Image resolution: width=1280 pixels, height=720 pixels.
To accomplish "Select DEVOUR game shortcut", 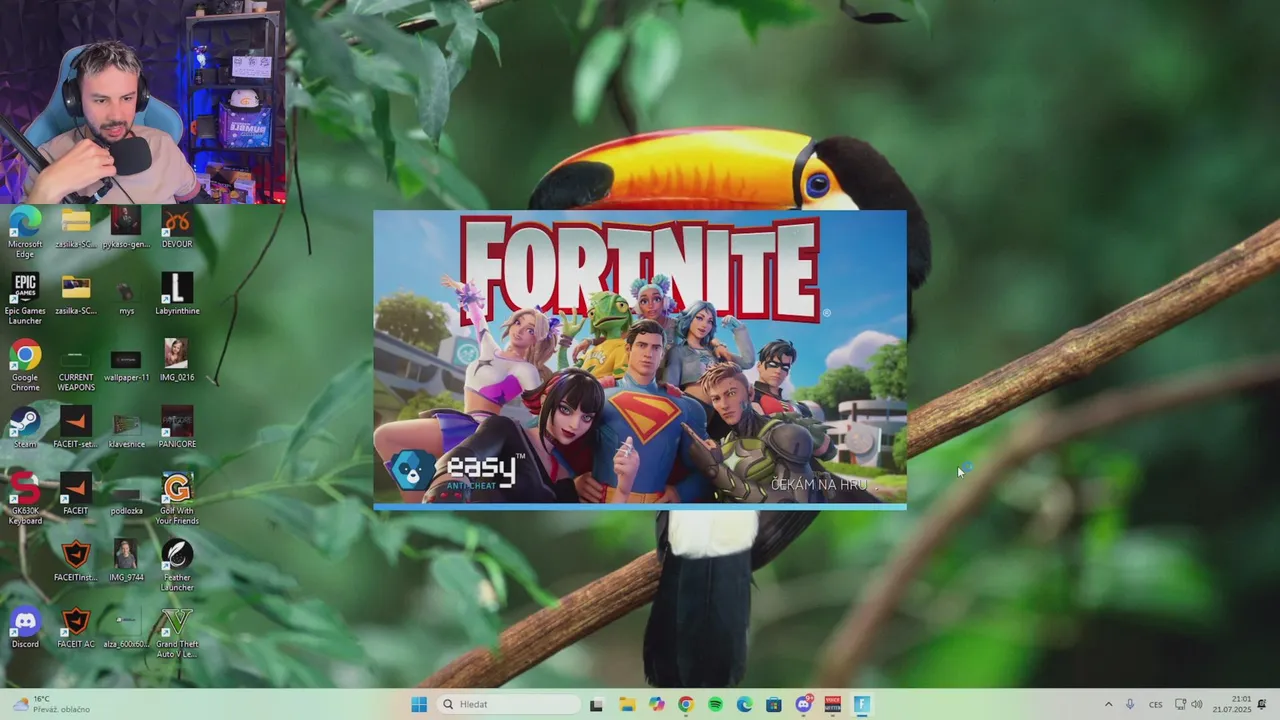I will [177, 228].
